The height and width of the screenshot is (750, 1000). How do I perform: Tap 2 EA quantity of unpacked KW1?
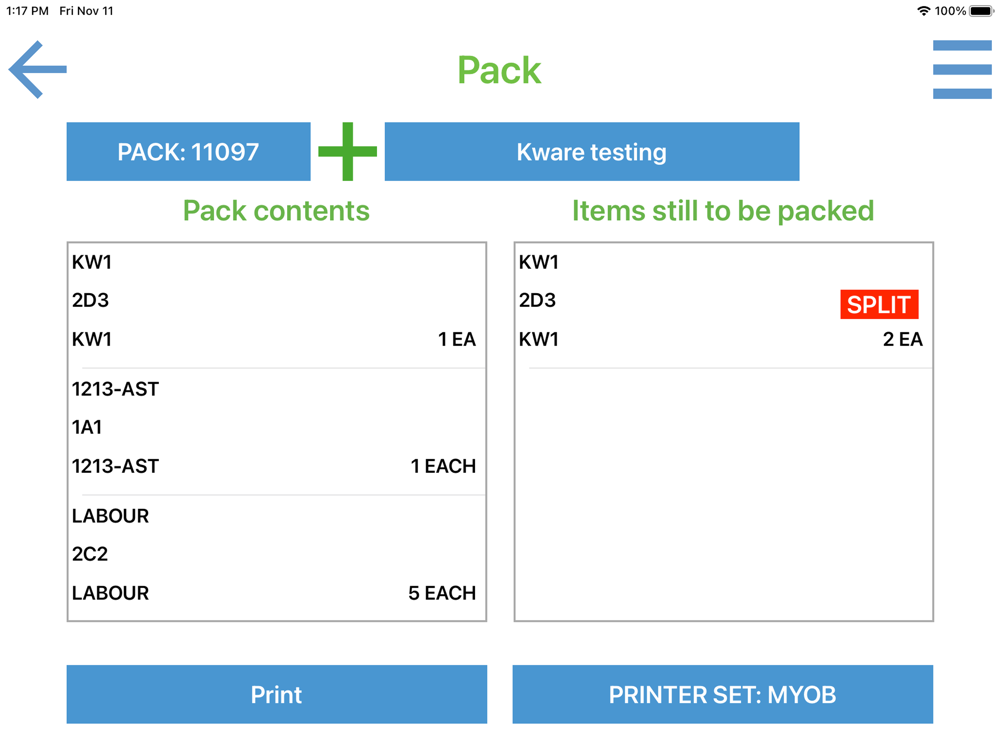coord(902,340)
